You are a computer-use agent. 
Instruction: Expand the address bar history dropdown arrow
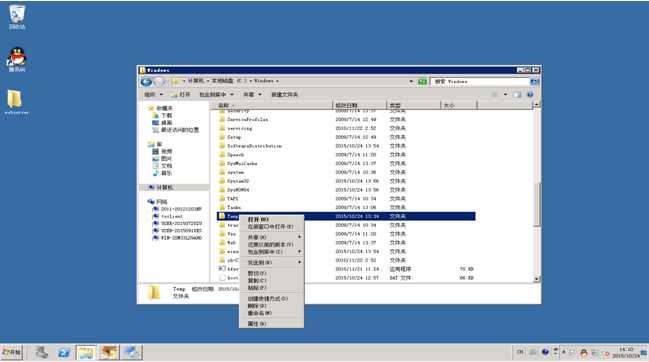pos(411,82)
